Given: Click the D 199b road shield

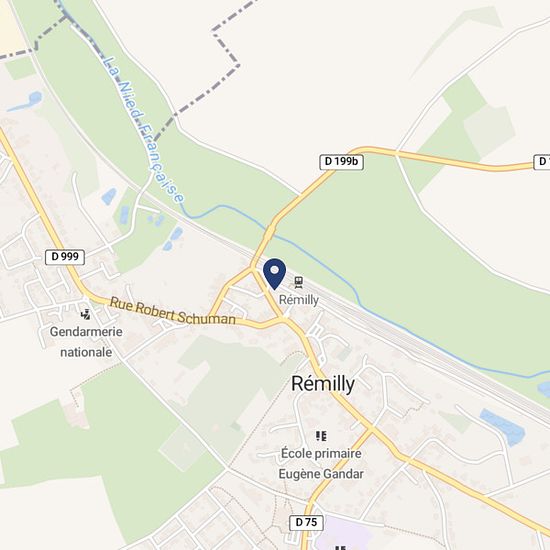Looking at the screenshot, I should tap(341, 162).
